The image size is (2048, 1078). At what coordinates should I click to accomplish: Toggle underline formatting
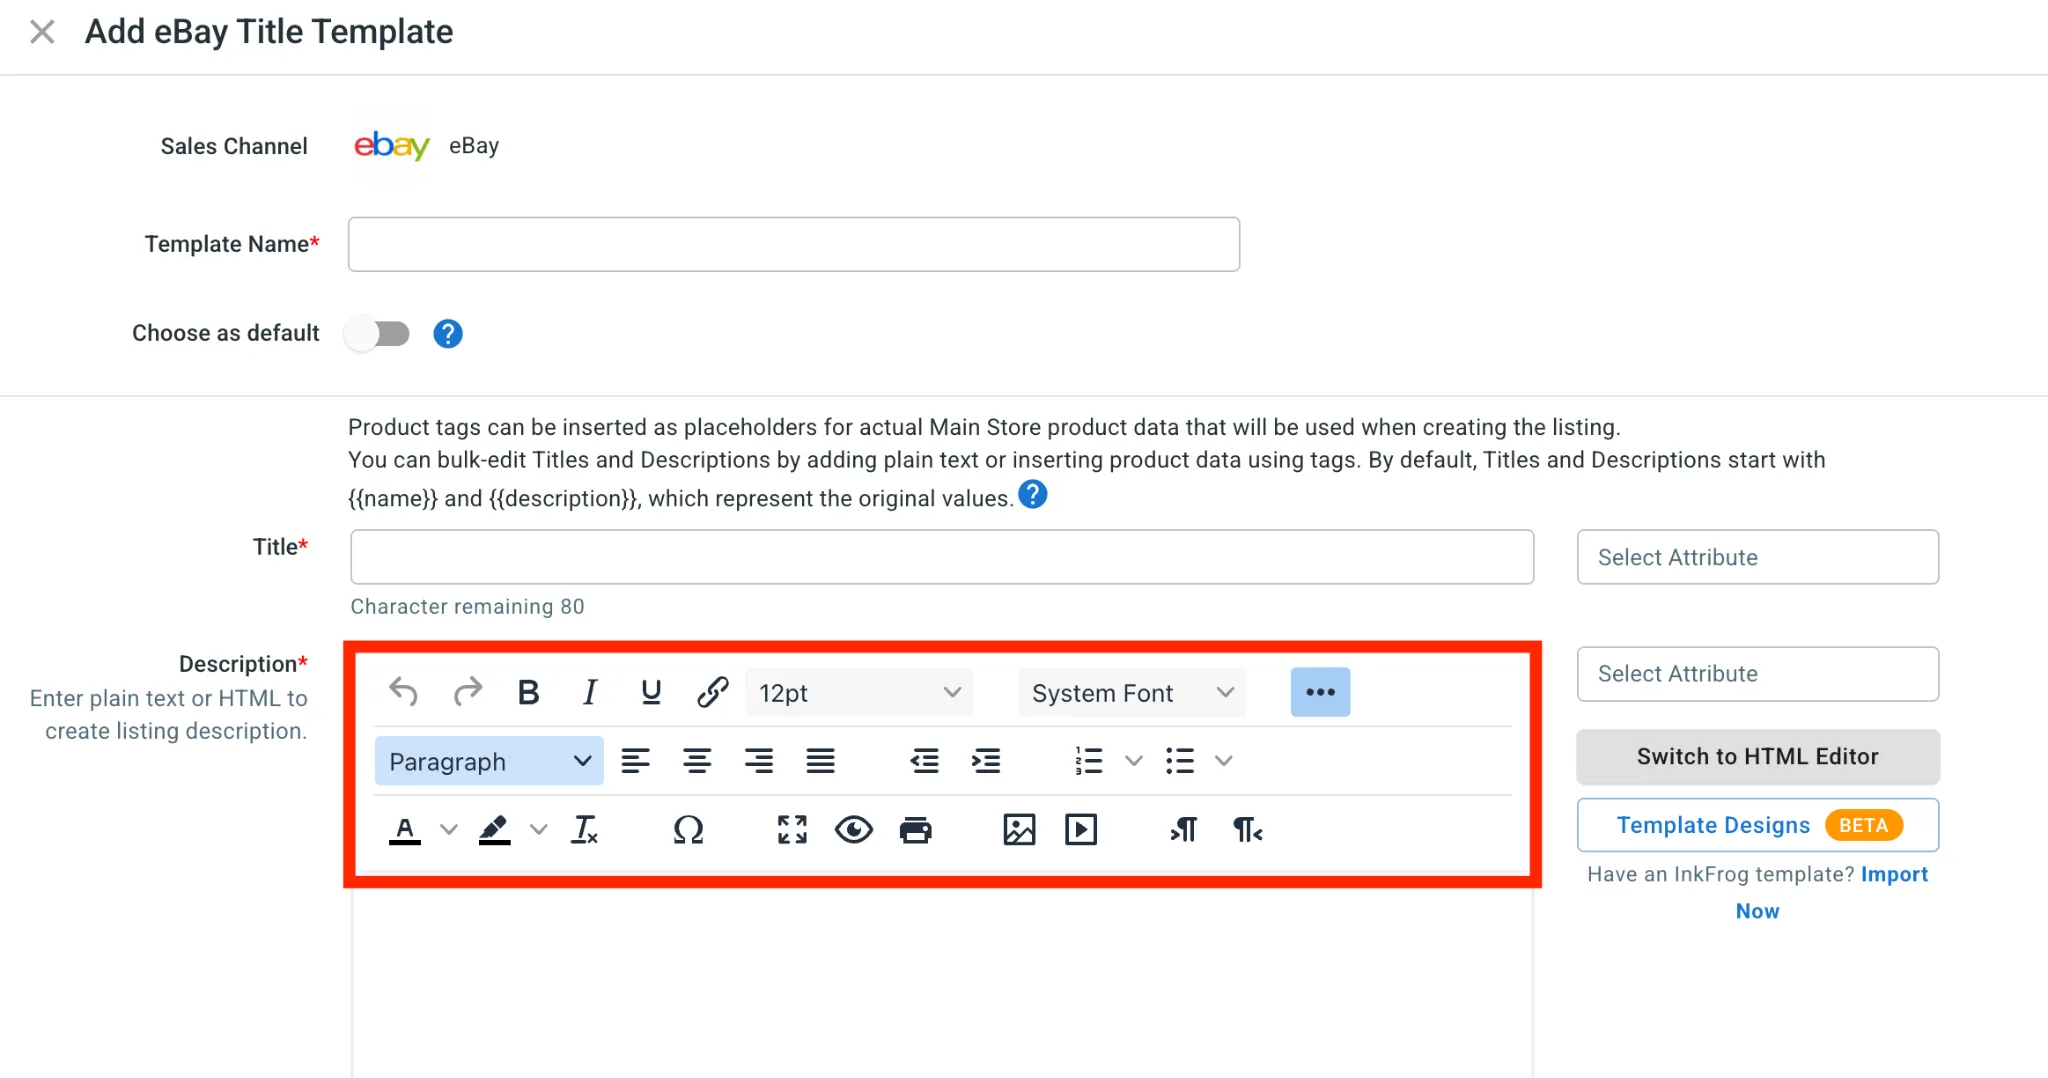(651, 692)
